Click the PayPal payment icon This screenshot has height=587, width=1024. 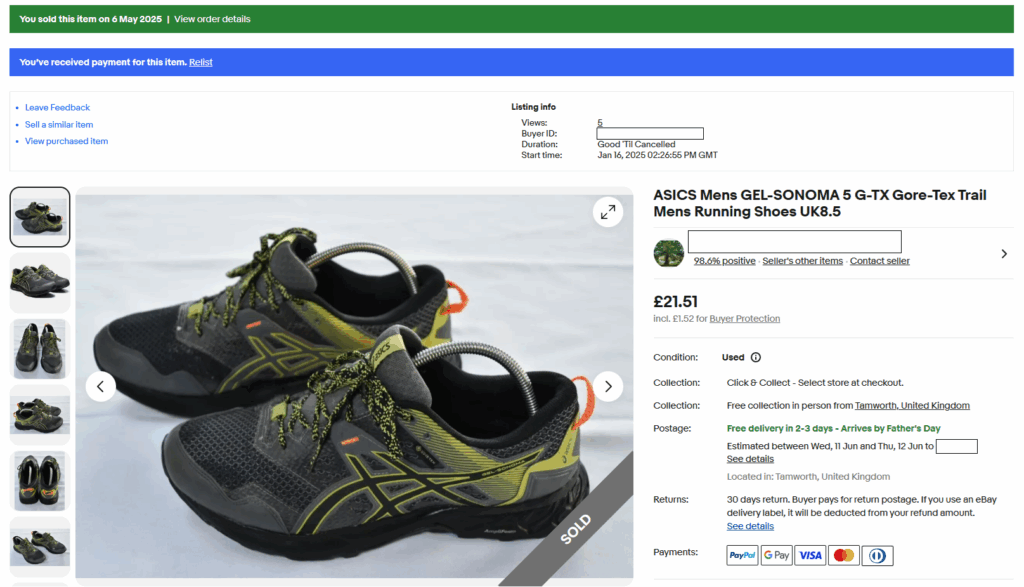coord(742,556)
